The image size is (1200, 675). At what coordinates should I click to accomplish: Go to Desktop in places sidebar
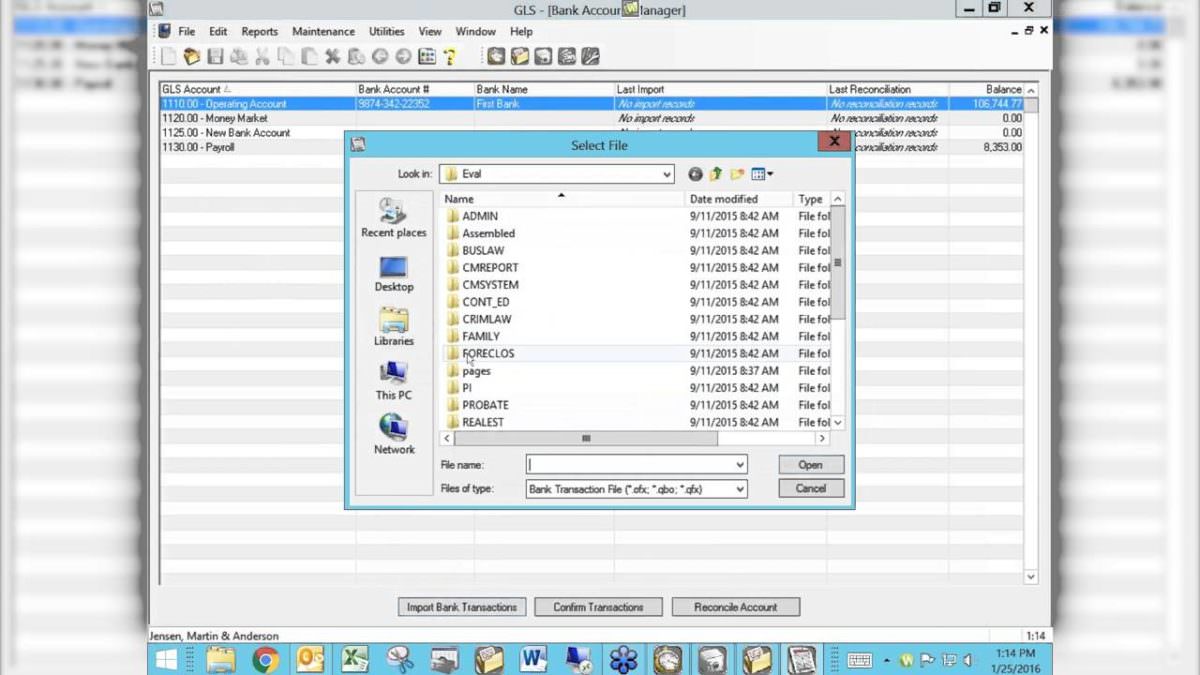click(x=393, y=273)
